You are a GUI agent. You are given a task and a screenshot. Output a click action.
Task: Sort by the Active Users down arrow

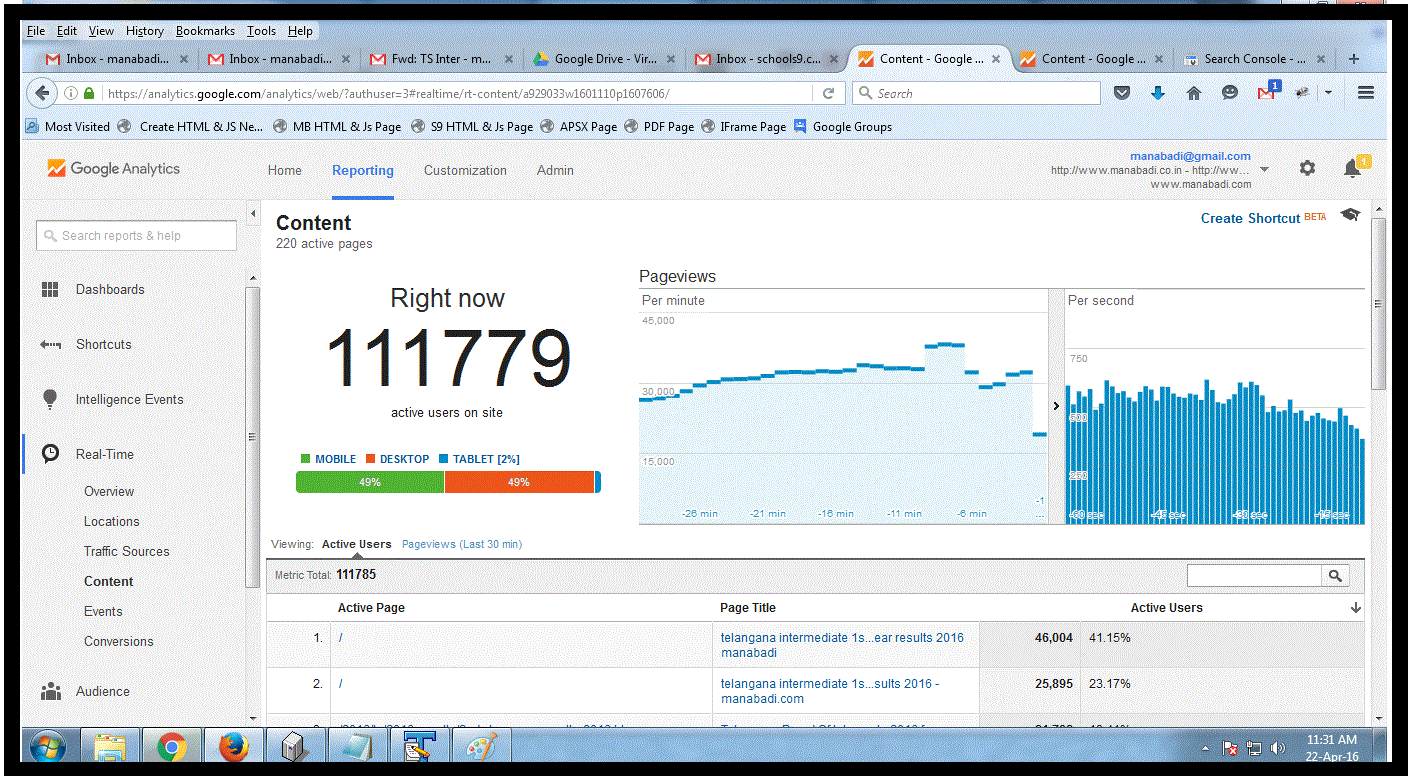(x=1356, y=608)
